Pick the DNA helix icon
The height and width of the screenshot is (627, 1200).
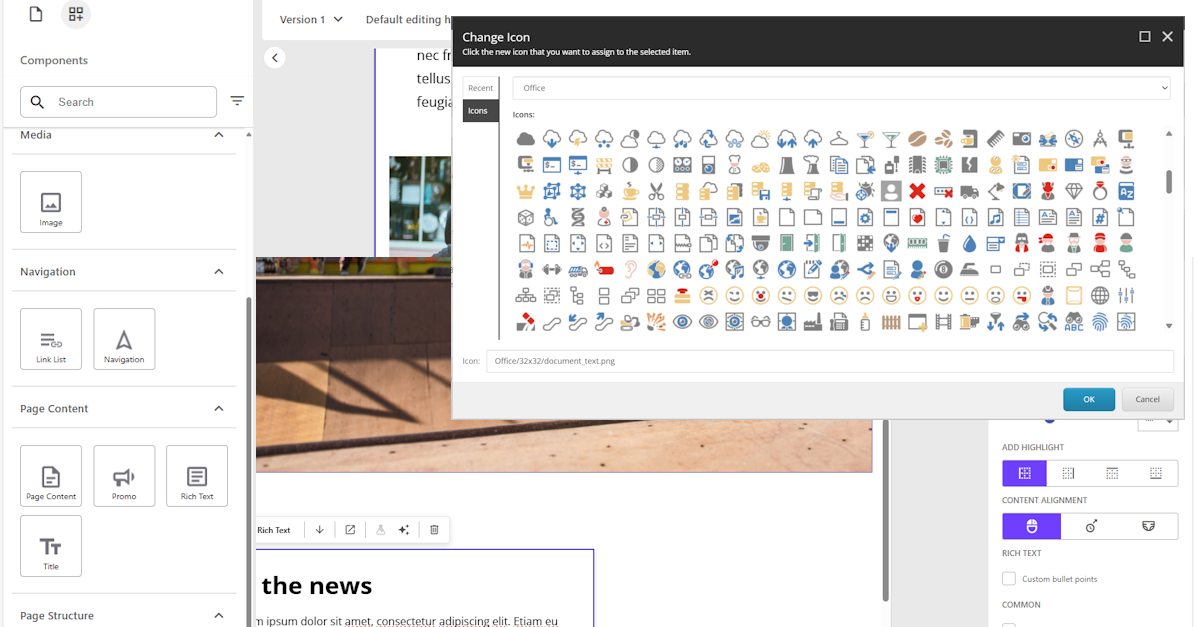coord(577,217)
